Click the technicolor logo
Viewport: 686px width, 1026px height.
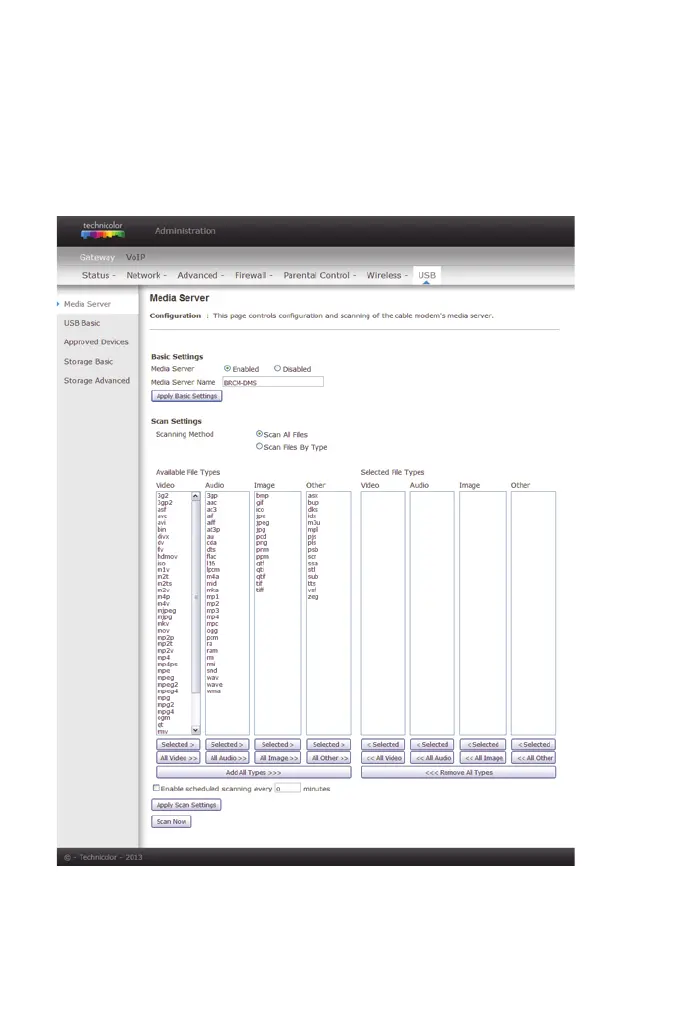[x=103, y=230]
